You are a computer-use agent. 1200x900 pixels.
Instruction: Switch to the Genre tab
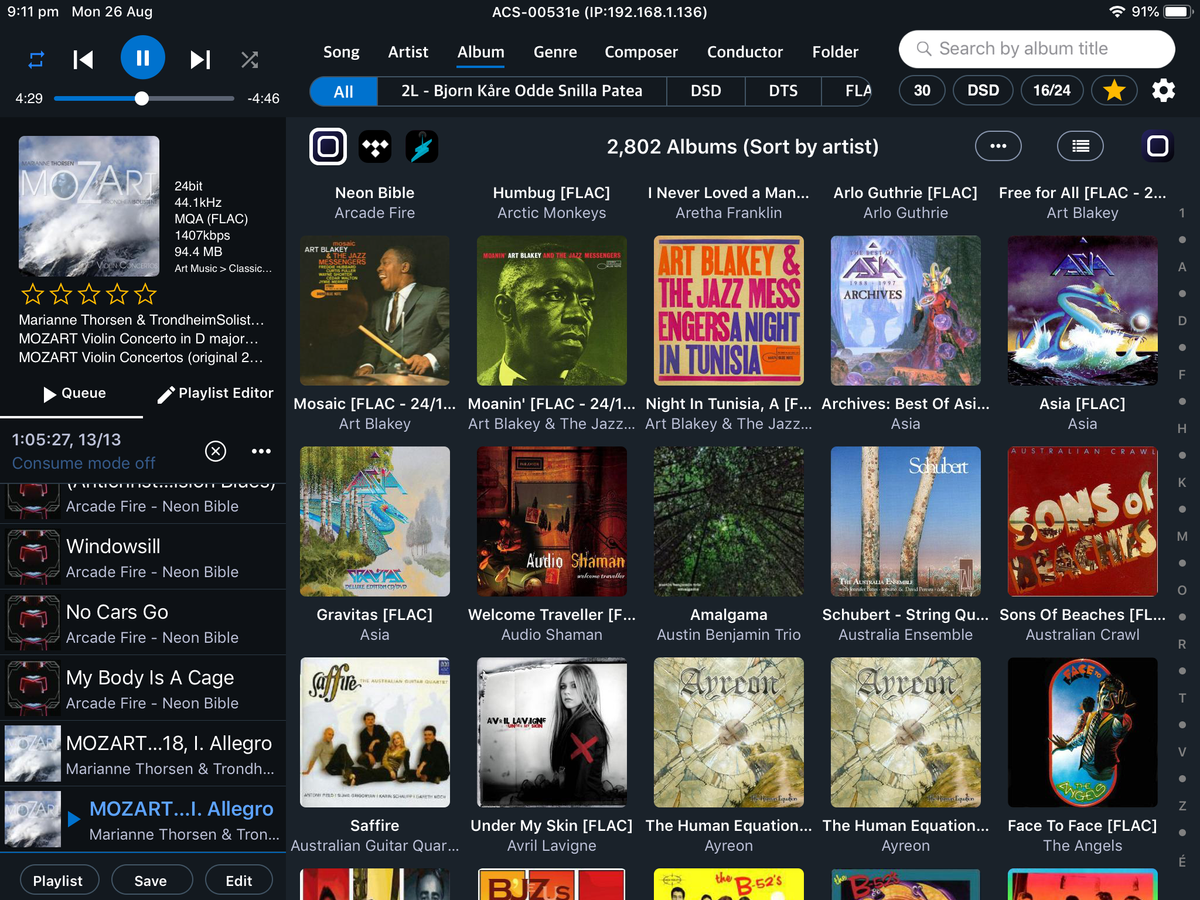click(x=555, y=52)
